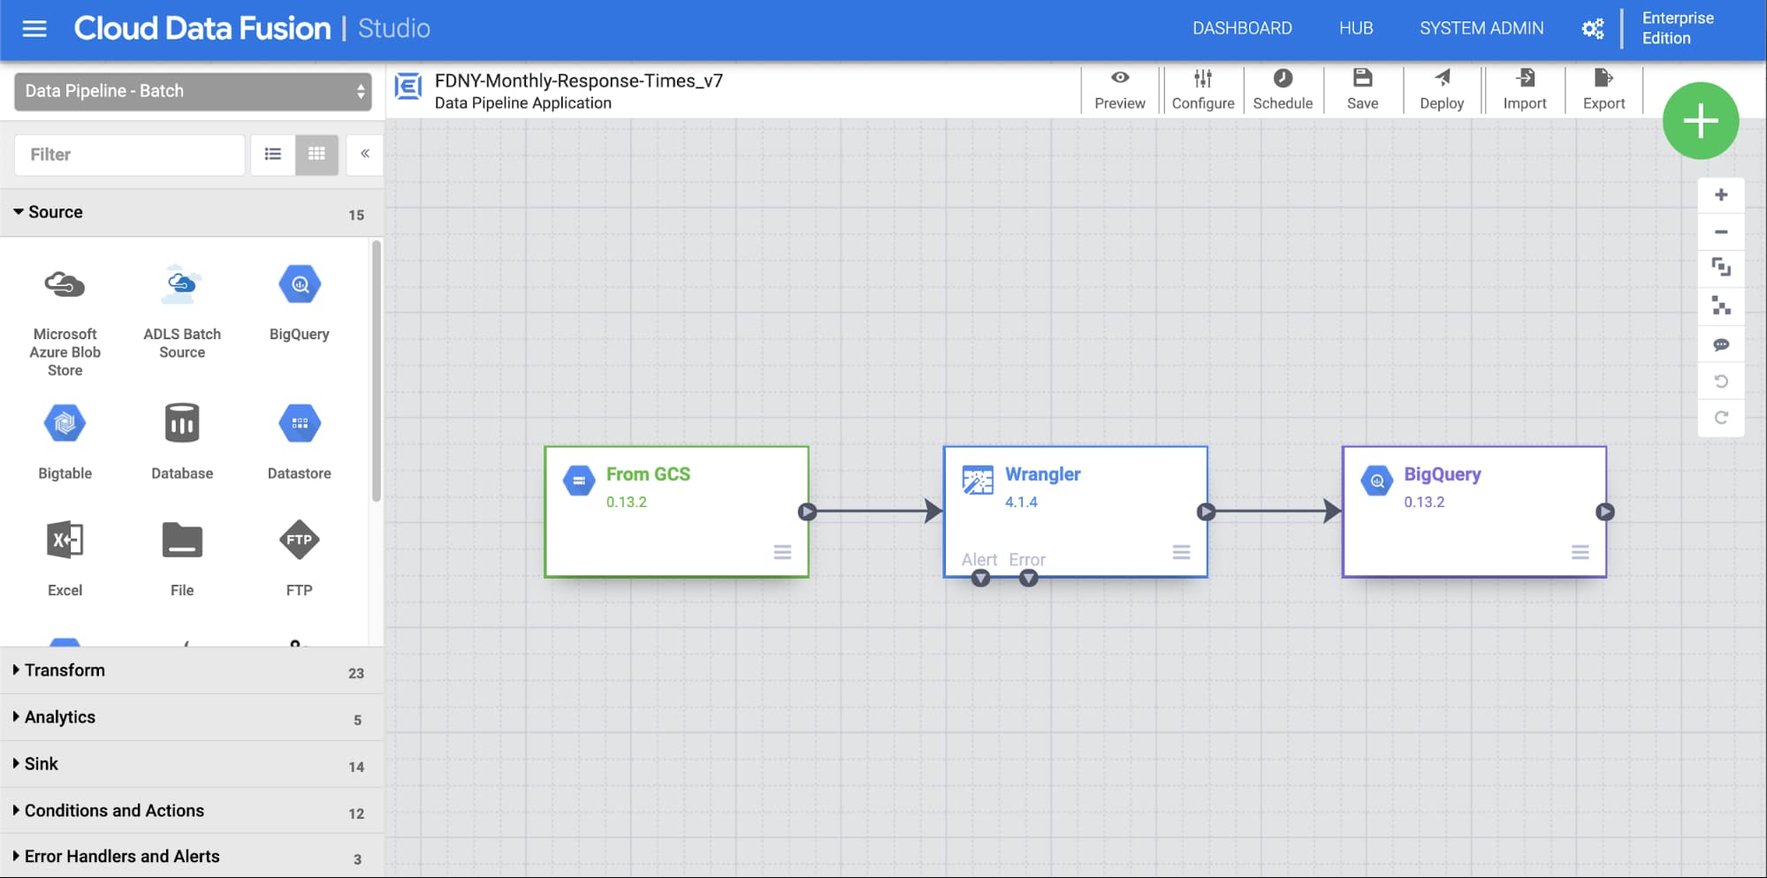The image size is (1767, 878).
Task: Switch plugin palette to grid view
Action: [x=317, y=154]
